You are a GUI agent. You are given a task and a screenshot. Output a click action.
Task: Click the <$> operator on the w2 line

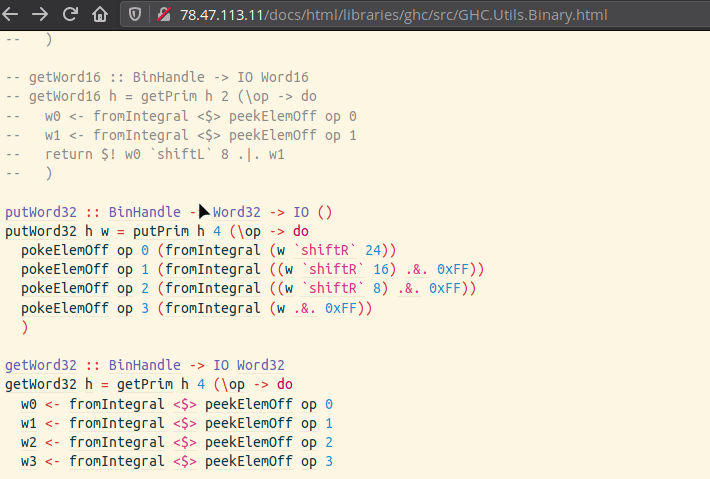184,442
